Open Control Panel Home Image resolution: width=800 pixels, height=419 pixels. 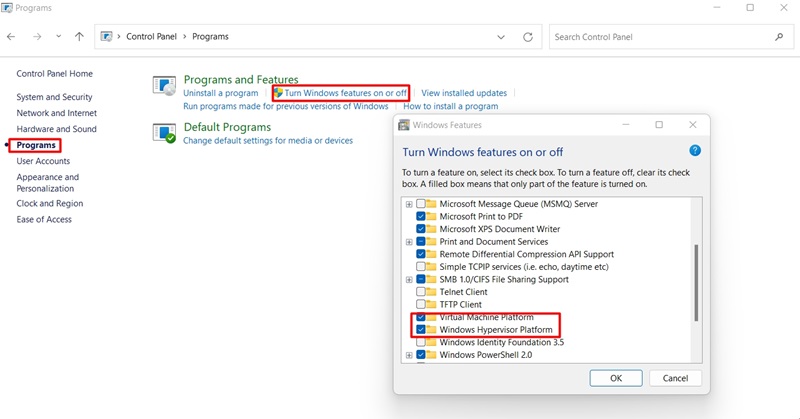pos(55,73)
